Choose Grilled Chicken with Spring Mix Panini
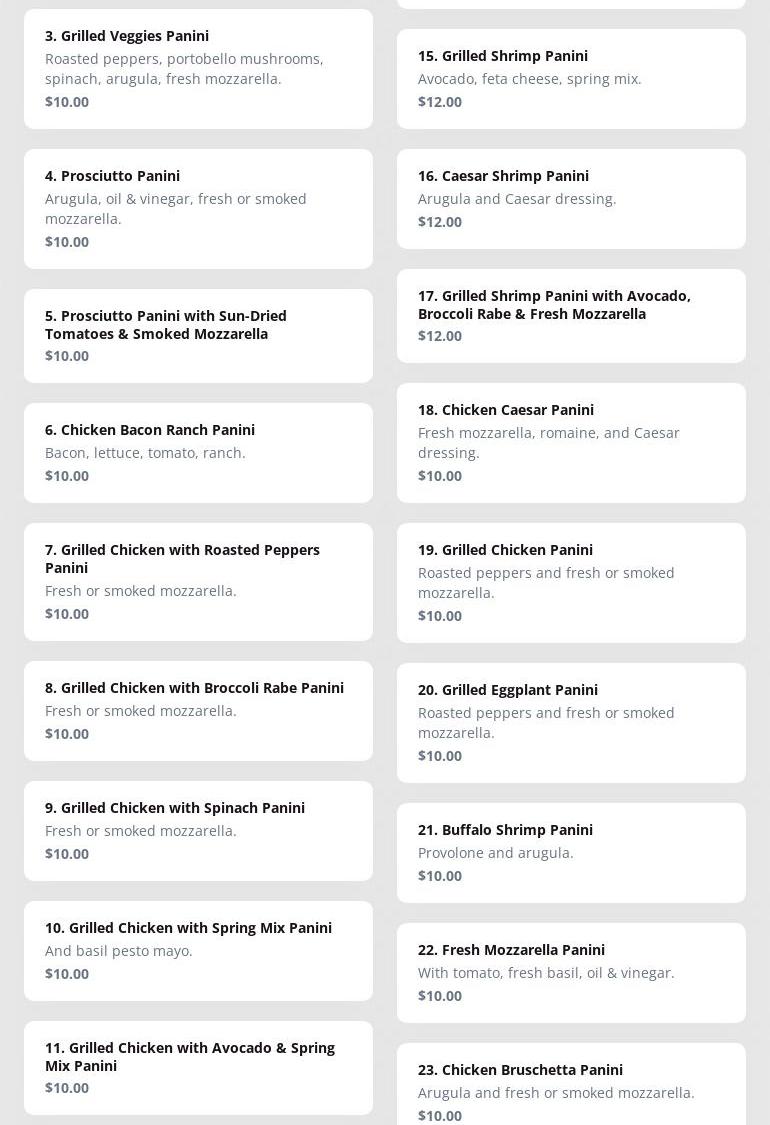Viewport: 770px width, 1125px height. 198,951
